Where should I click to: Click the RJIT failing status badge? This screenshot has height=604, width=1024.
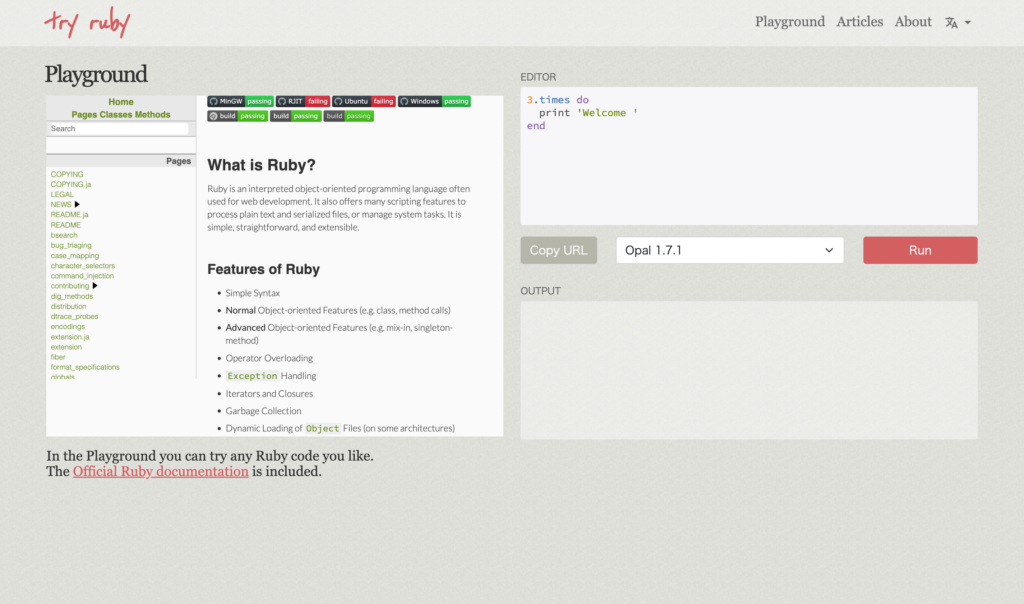pyautogui.click(x=303, y=101)
